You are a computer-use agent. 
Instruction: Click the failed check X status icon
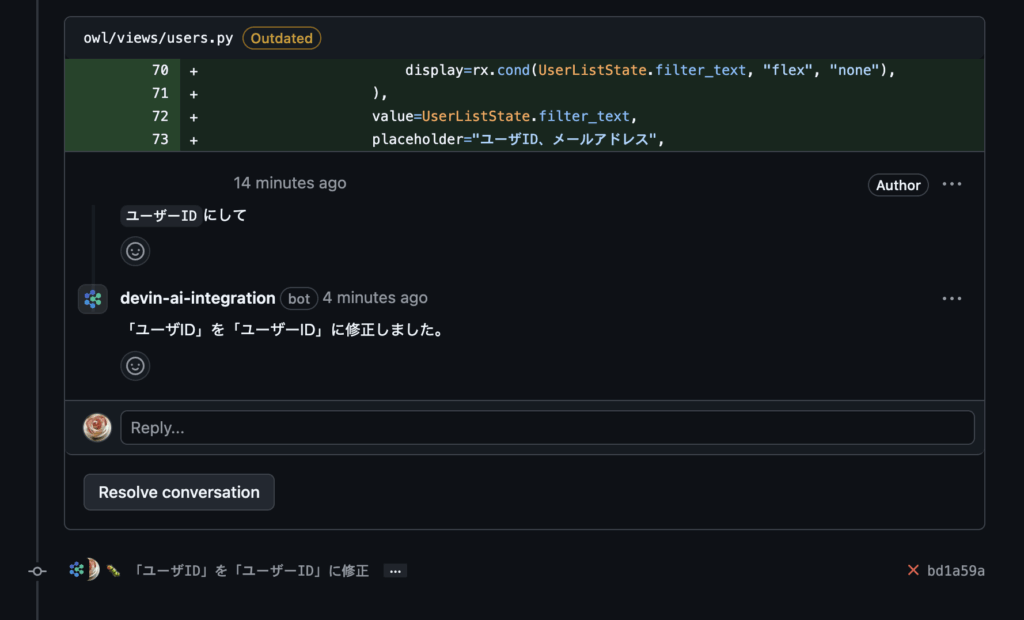[913, 570]
